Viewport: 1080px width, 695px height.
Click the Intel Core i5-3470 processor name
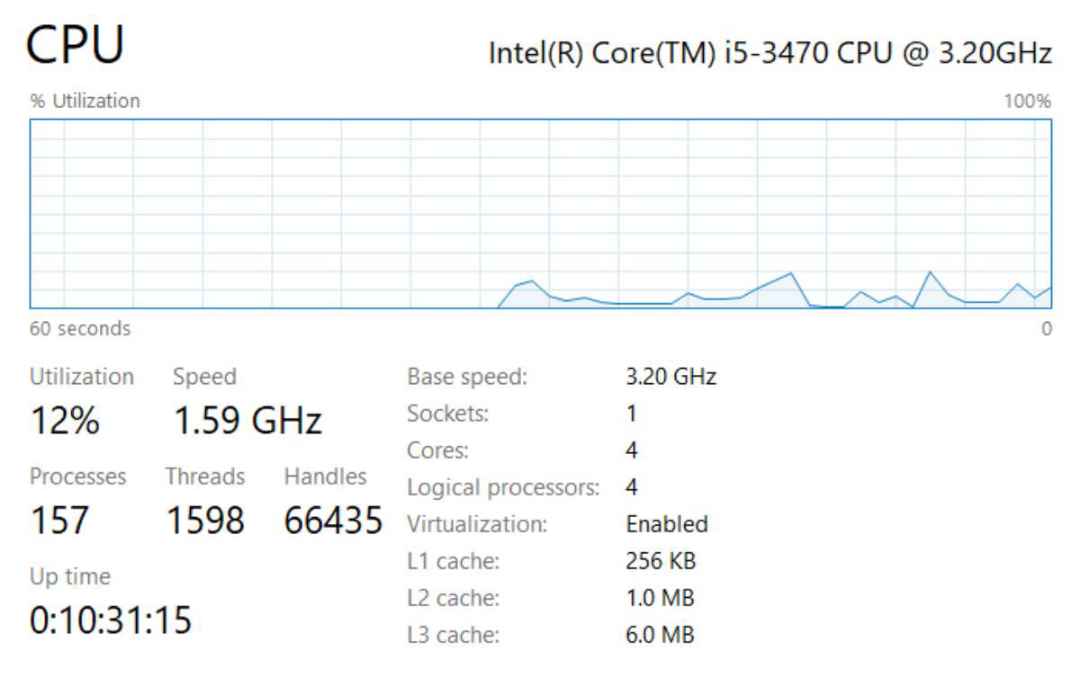[769, 54]
